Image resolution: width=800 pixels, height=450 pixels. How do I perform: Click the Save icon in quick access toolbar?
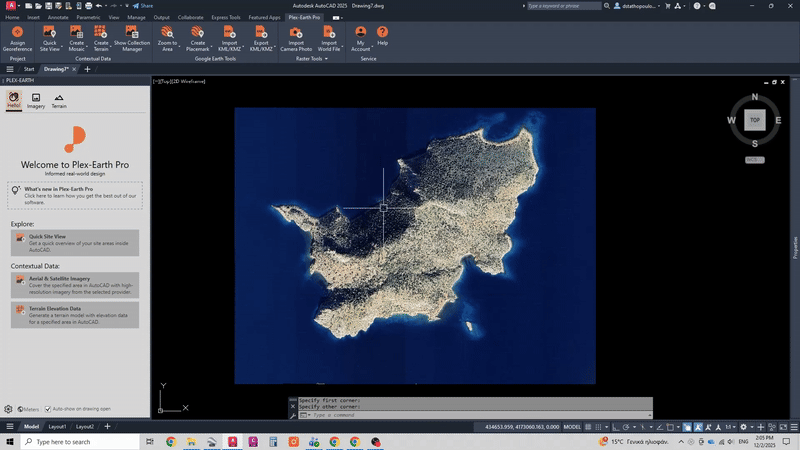tap(48, 6)
